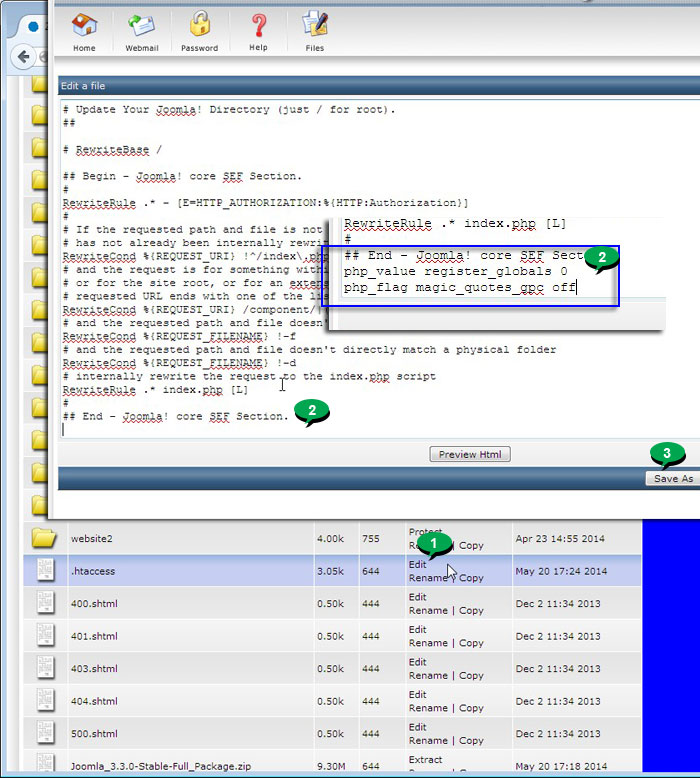
Task: Open the Password padlock icon
Action: tap(199, 24)
